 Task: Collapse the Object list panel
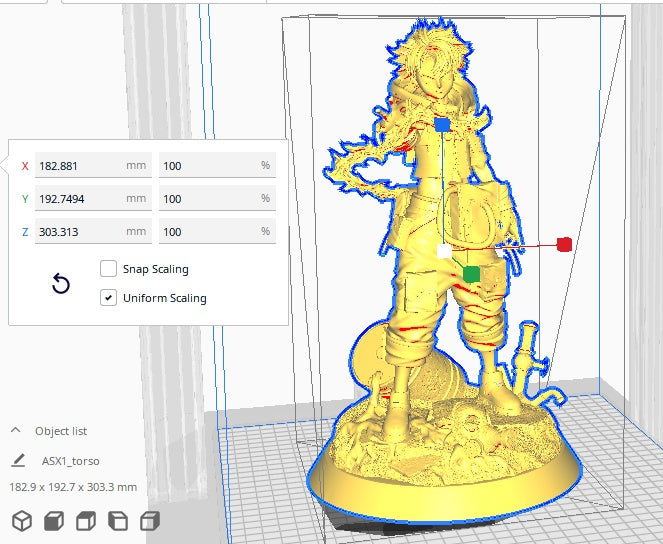tap(16, 430)
